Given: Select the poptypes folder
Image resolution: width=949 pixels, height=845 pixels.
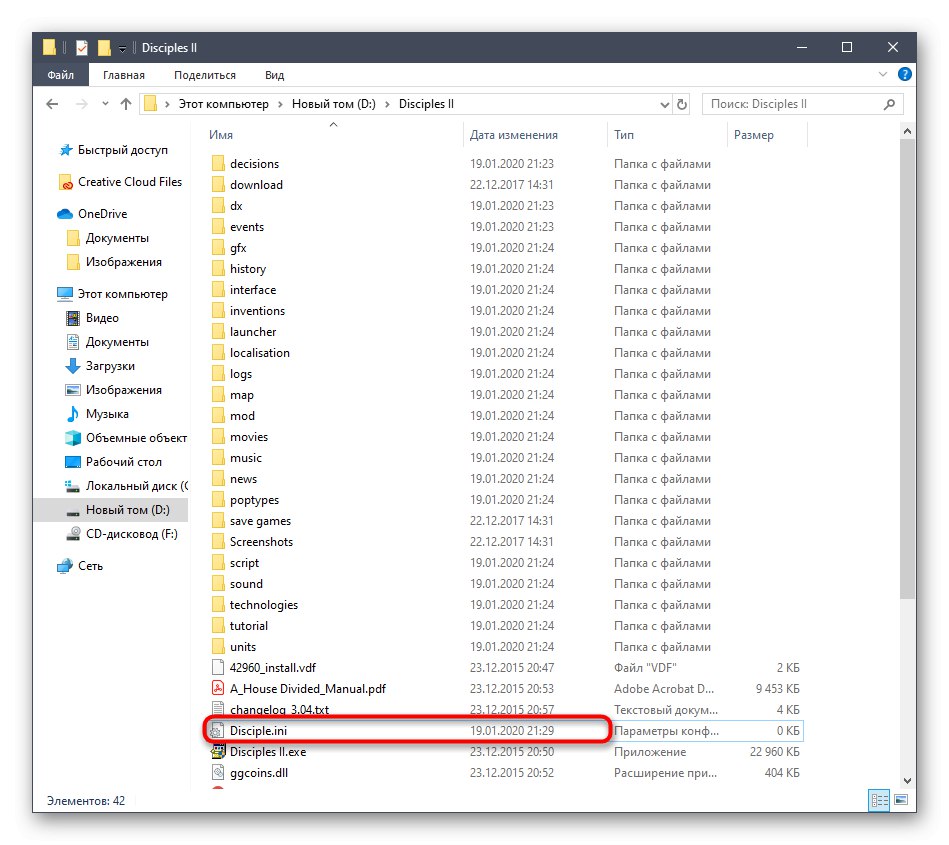Looking at the screenshot, I should (254, 499).
